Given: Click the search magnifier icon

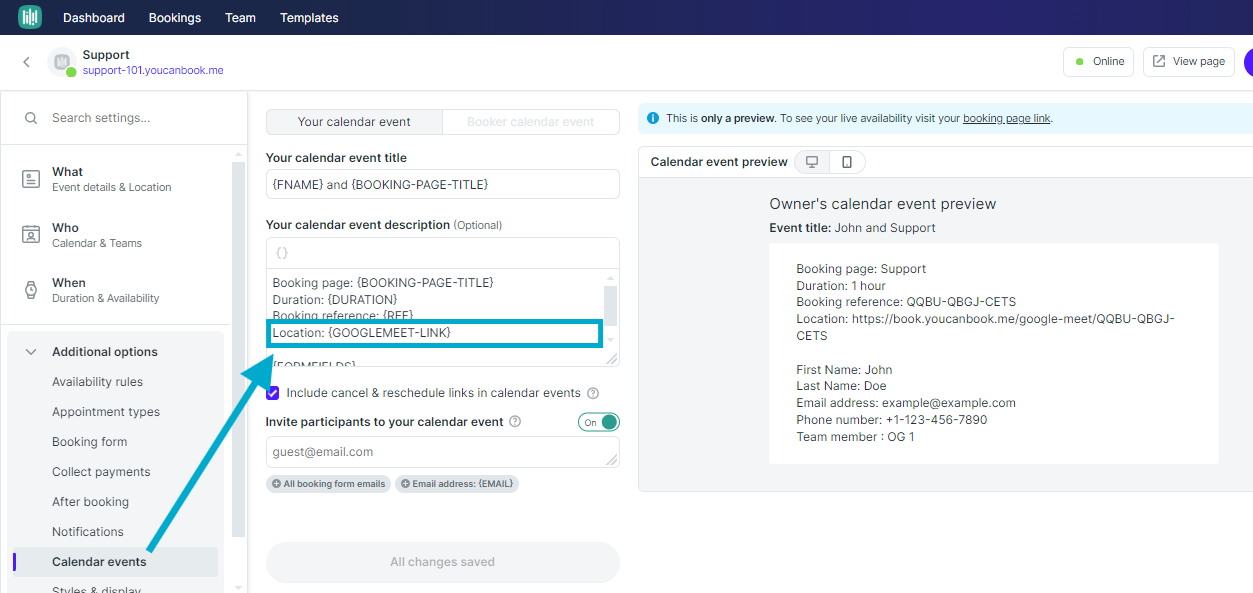Looking at the screenshot, I should click(x=32, y=118).
